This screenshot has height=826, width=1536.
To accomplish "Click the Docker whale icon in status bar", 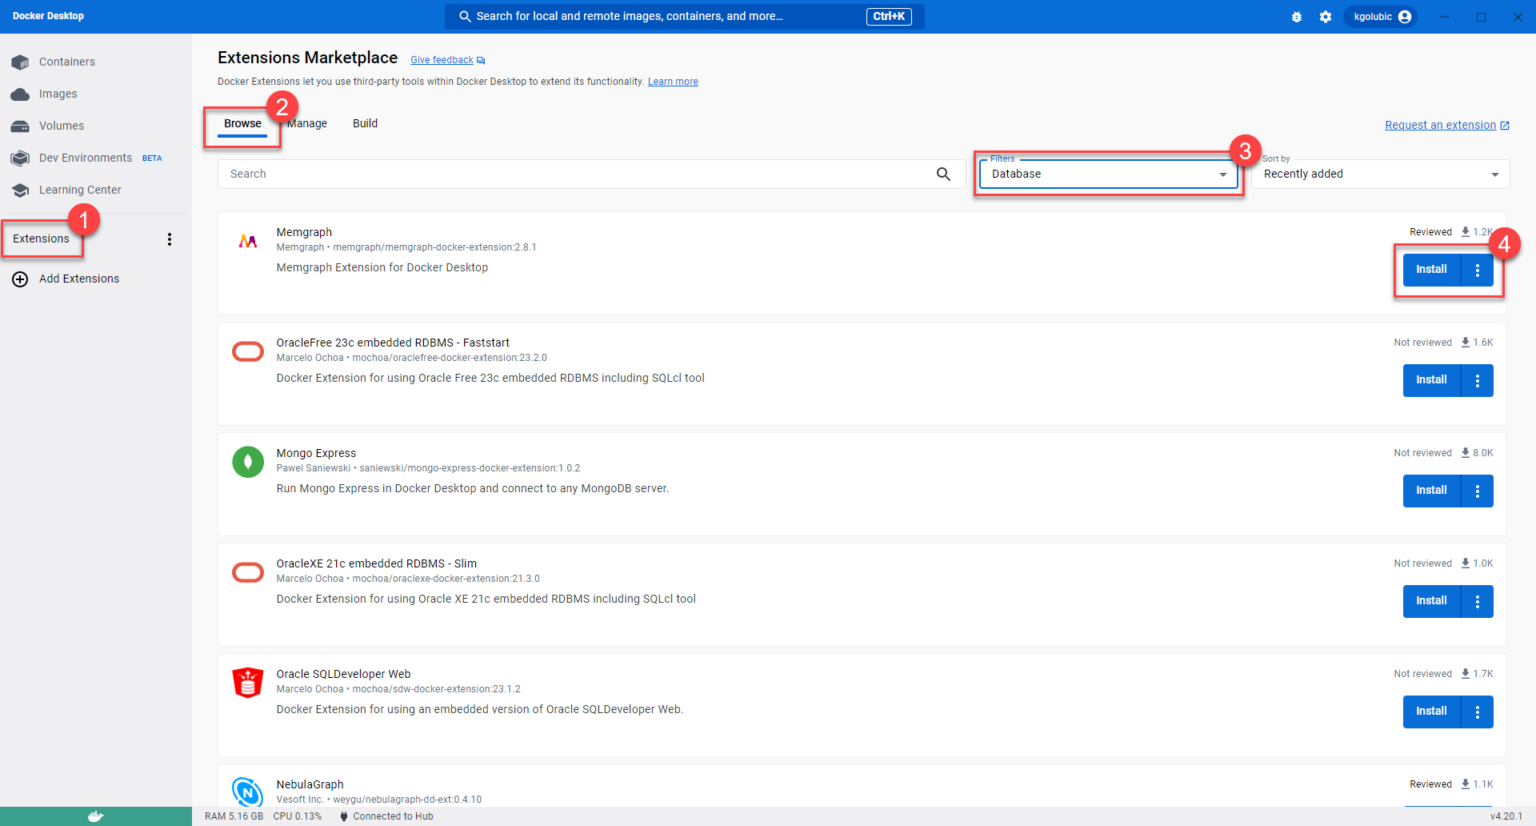I will pyautogui.click(x=97, y=815).
